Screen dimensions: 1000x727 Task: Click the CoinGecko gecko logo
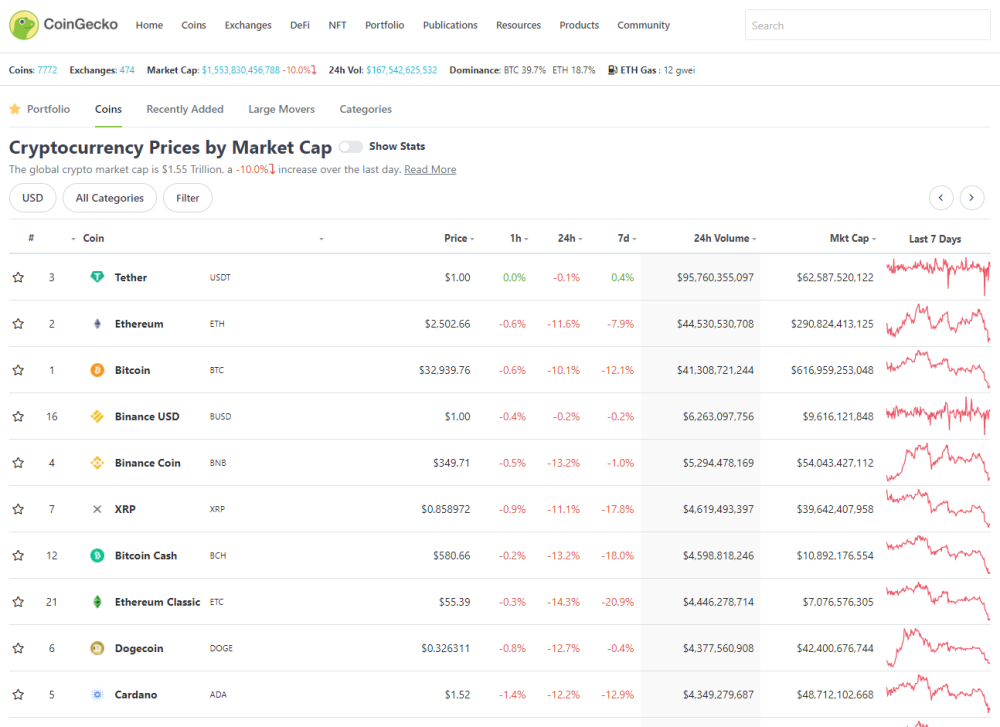point(24,25)
